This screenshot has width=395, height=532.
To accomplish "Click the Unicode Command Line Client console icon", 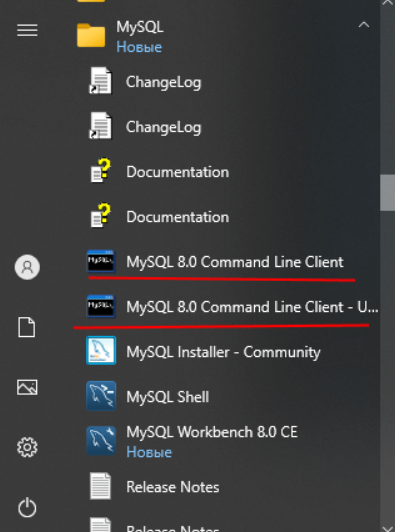I will click(x=101, y=306).
